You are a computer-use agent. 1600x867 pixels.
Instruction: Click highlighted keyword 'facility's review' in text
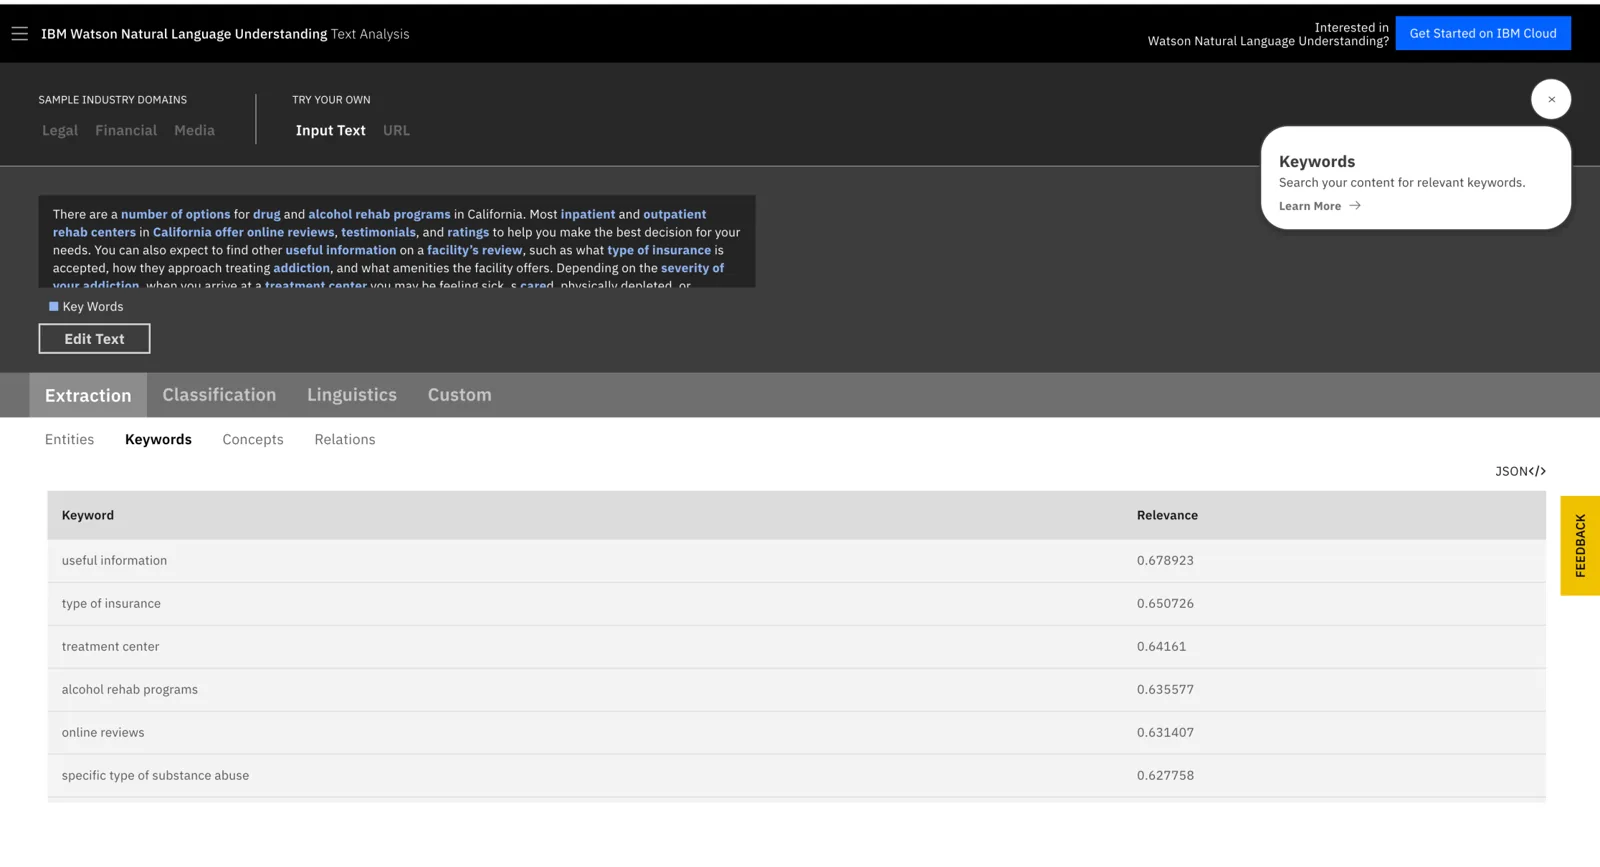point(474,250)
